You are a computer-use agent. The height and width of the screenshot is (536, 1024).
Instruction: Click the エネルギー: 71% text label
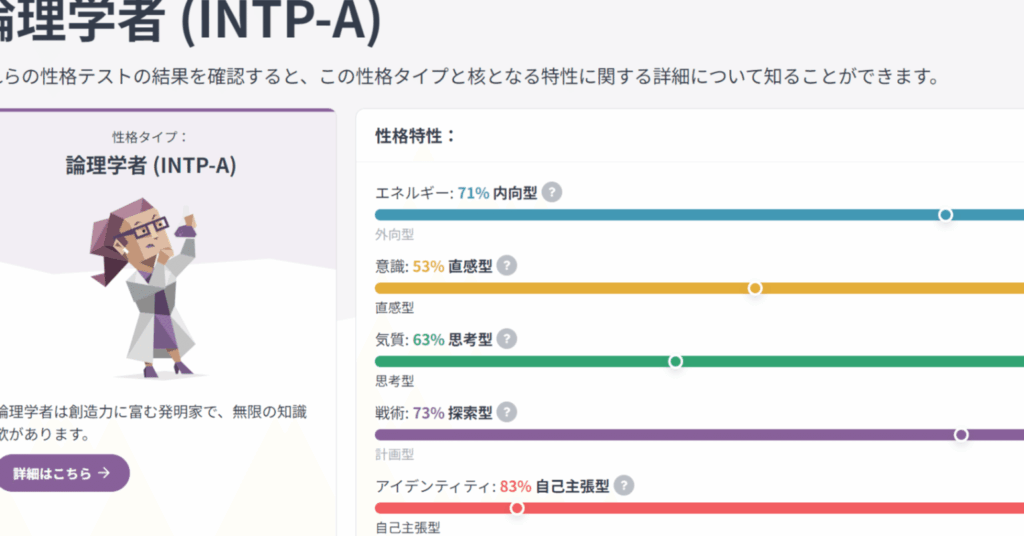(432, 193)
